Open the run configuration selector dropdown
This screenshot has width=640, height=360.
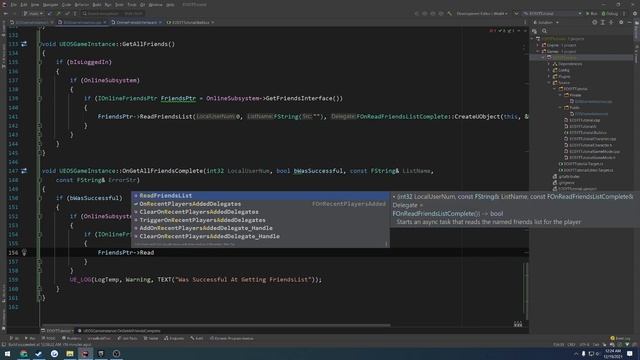coord(552,13)
